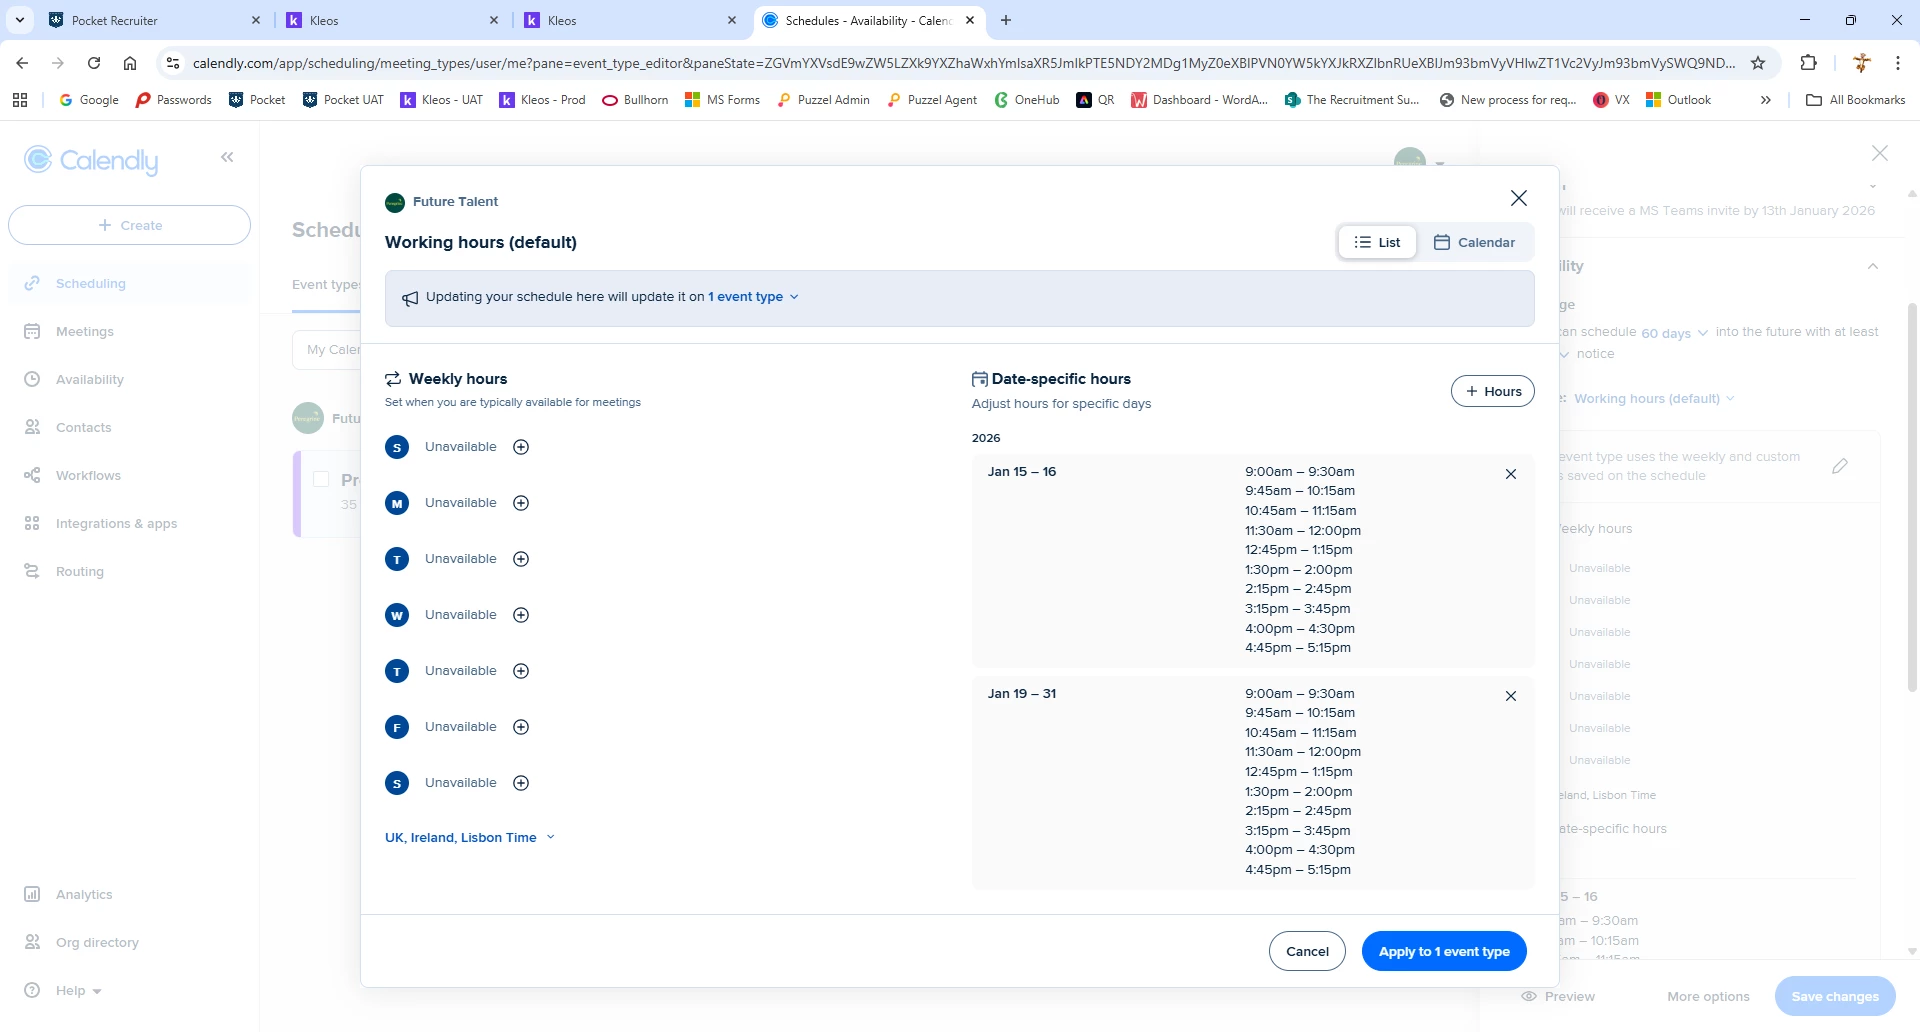Toggle Wednesday availability day circle
The width and height of the screenshot is (1920, 1032).
click(397, 615)
